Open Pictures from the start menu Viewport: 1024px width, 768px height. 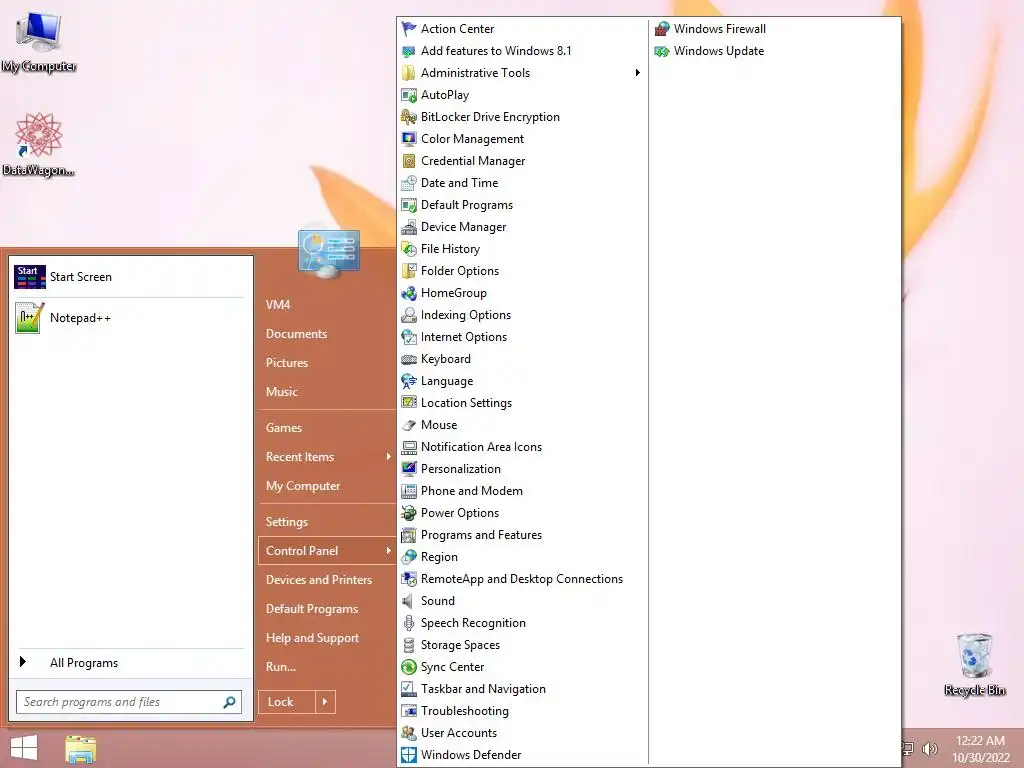coord(287,362)
